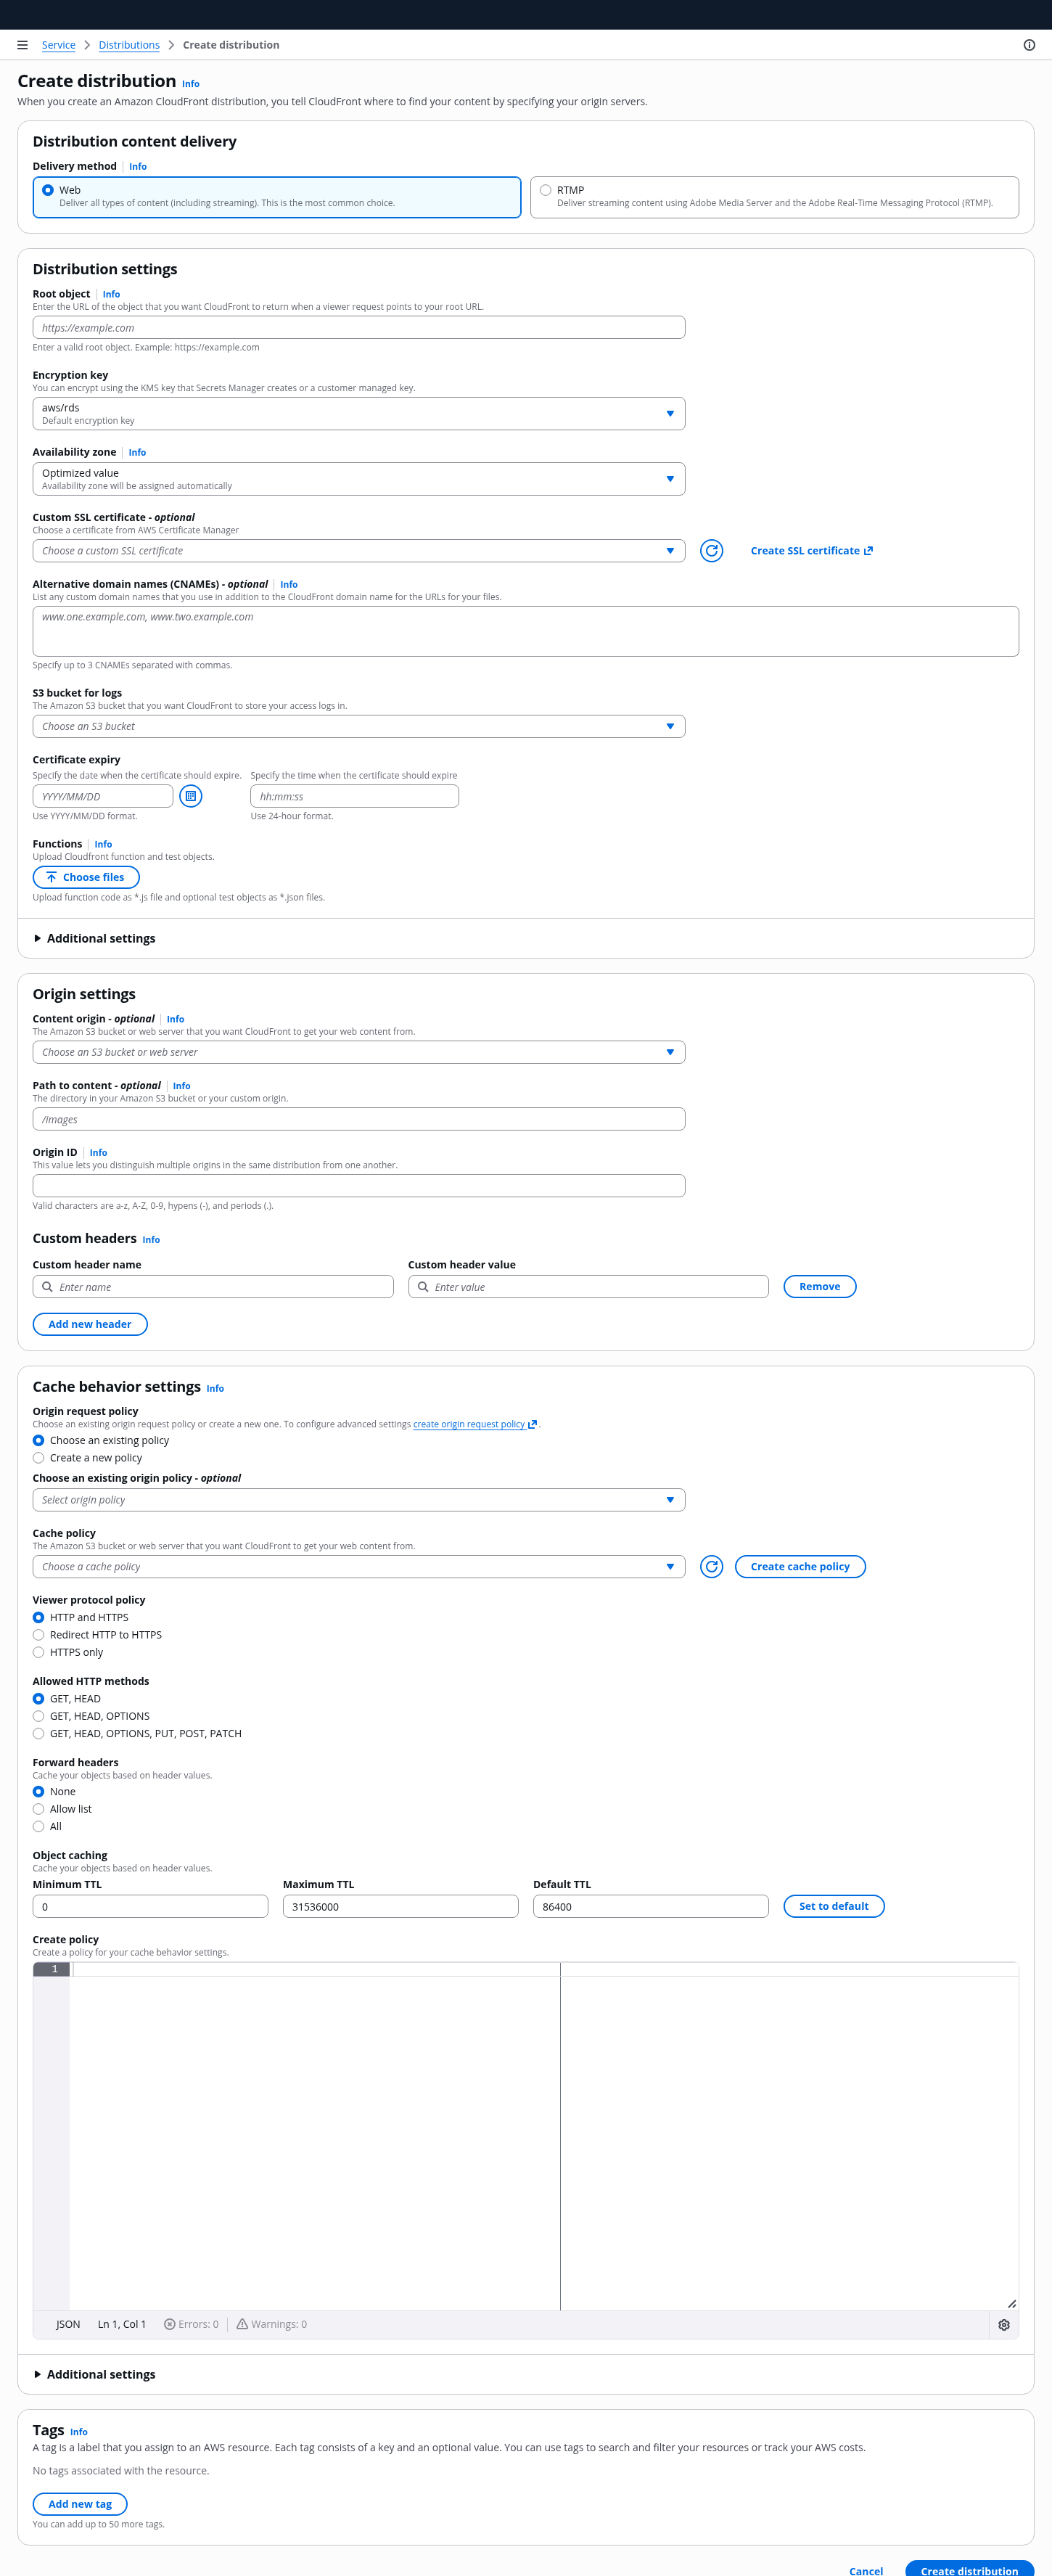The image size is (1052, 2576).
Task: Navigate to Service breadcrumb link
Action: tap(58, 45)
